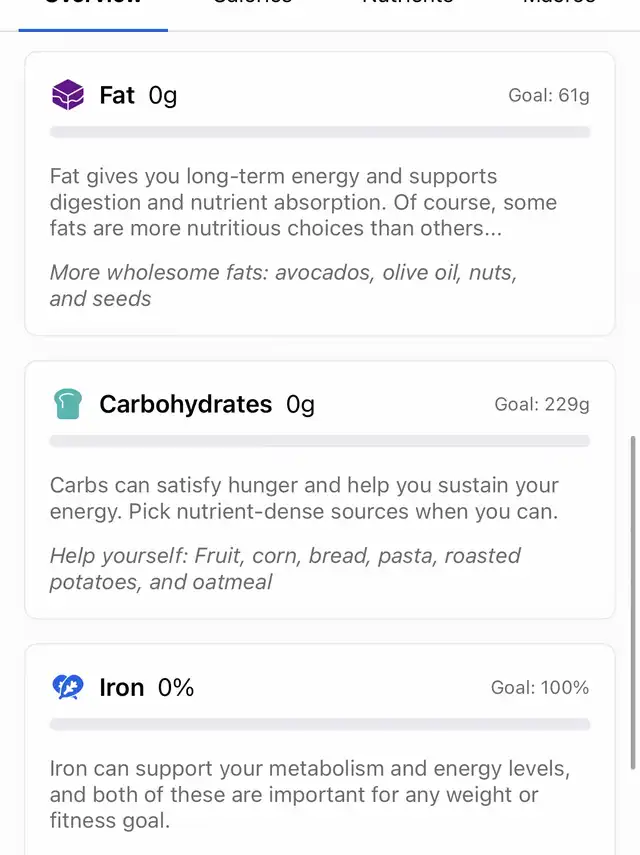Screen dimensions: 640x855
Task: Click the Iron progress bar
Action: tap(319, 724)
